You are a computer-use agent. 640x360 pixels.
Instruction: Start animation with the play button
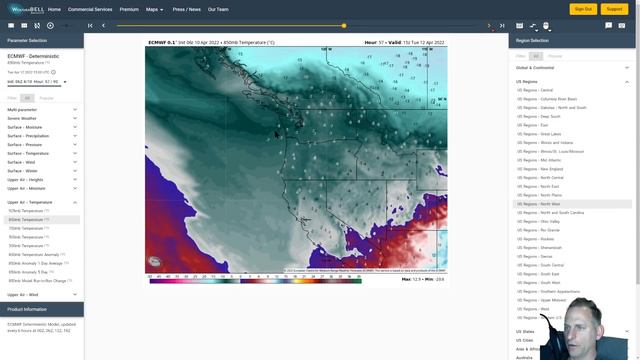(50, 26)
